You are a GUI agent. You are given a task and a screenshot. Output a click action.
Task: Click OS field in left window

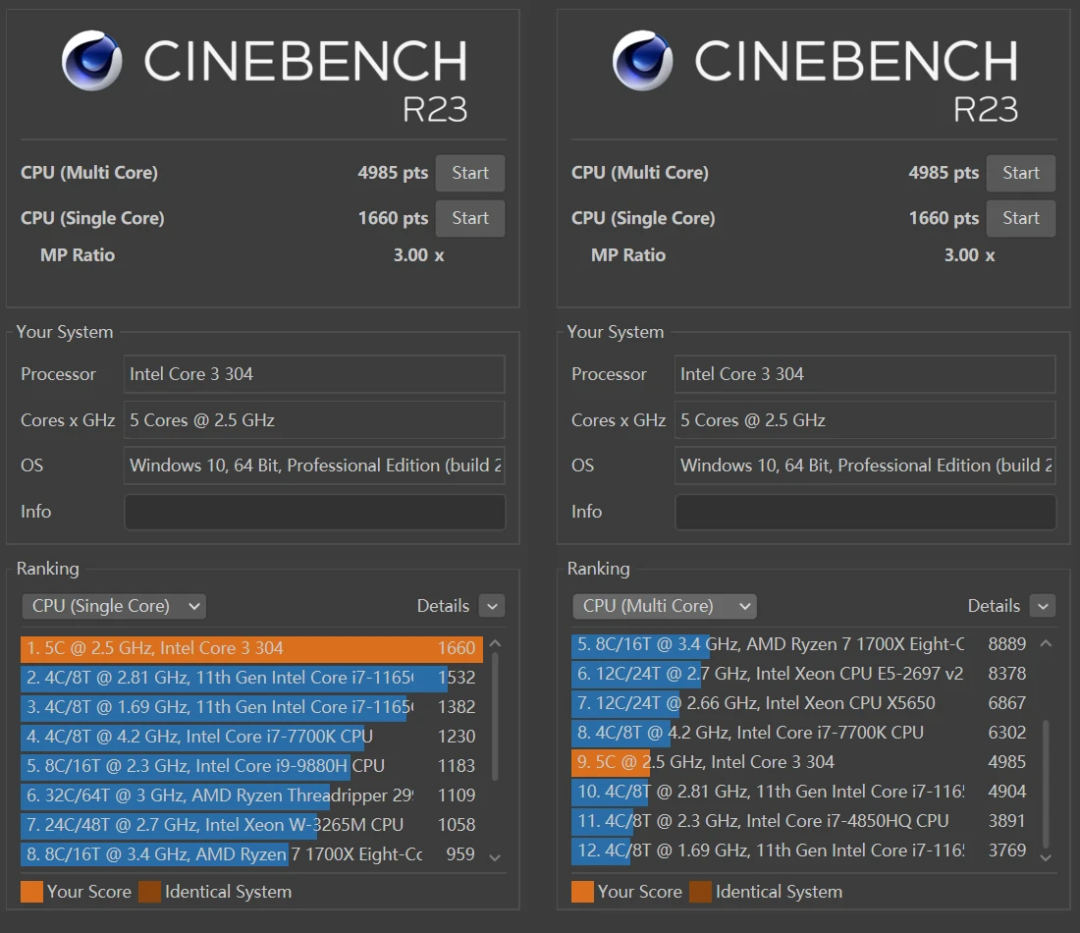click(x=314, y=465)
